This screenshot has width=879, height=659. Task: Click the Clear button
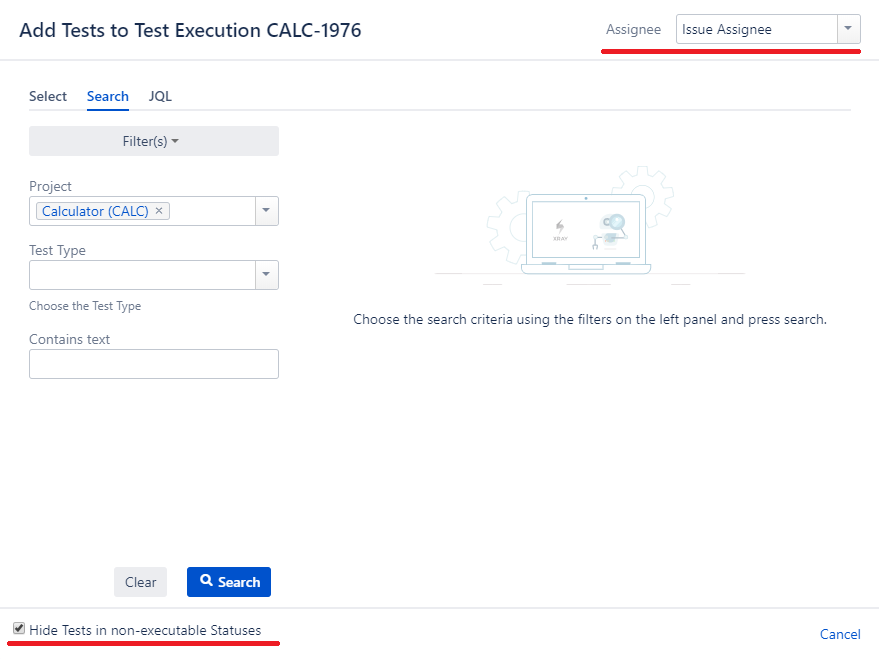pos(141,582)
